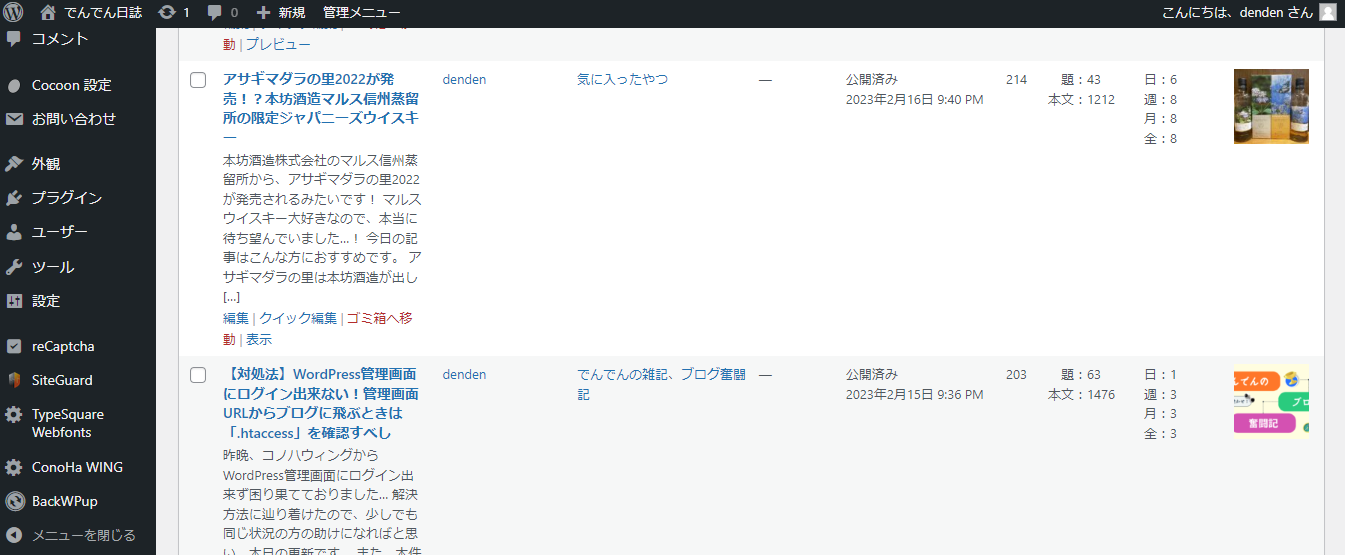The width and height of the screenshot is (1345, 555).
Task: Click post ID 203
Action: tap(1016, 374)
